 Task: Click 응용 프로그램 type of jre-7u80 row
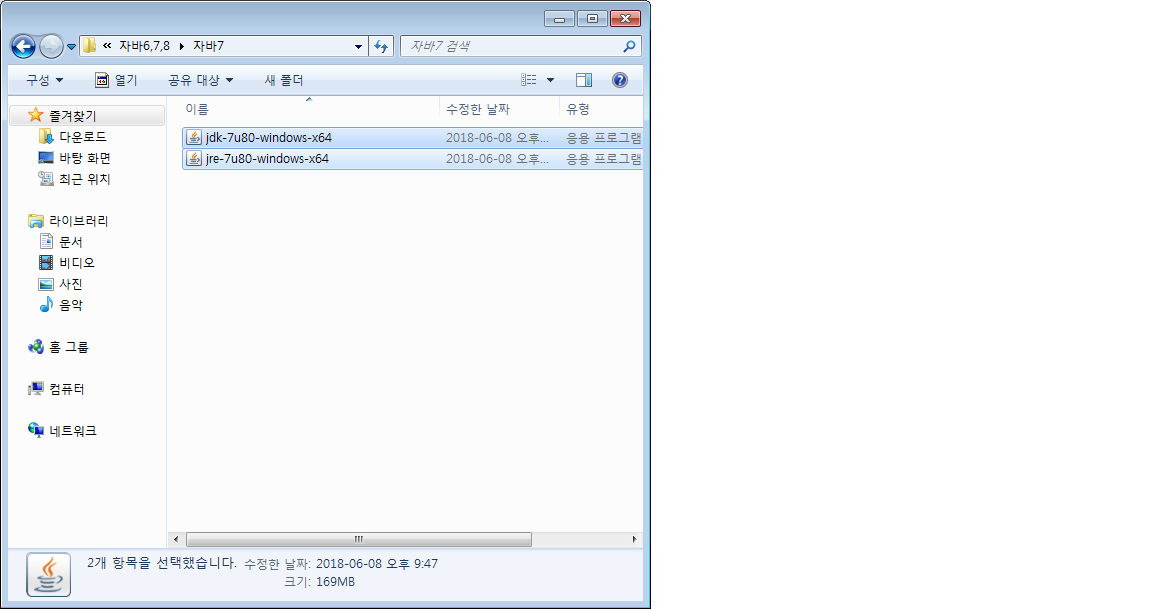(604, 159)
